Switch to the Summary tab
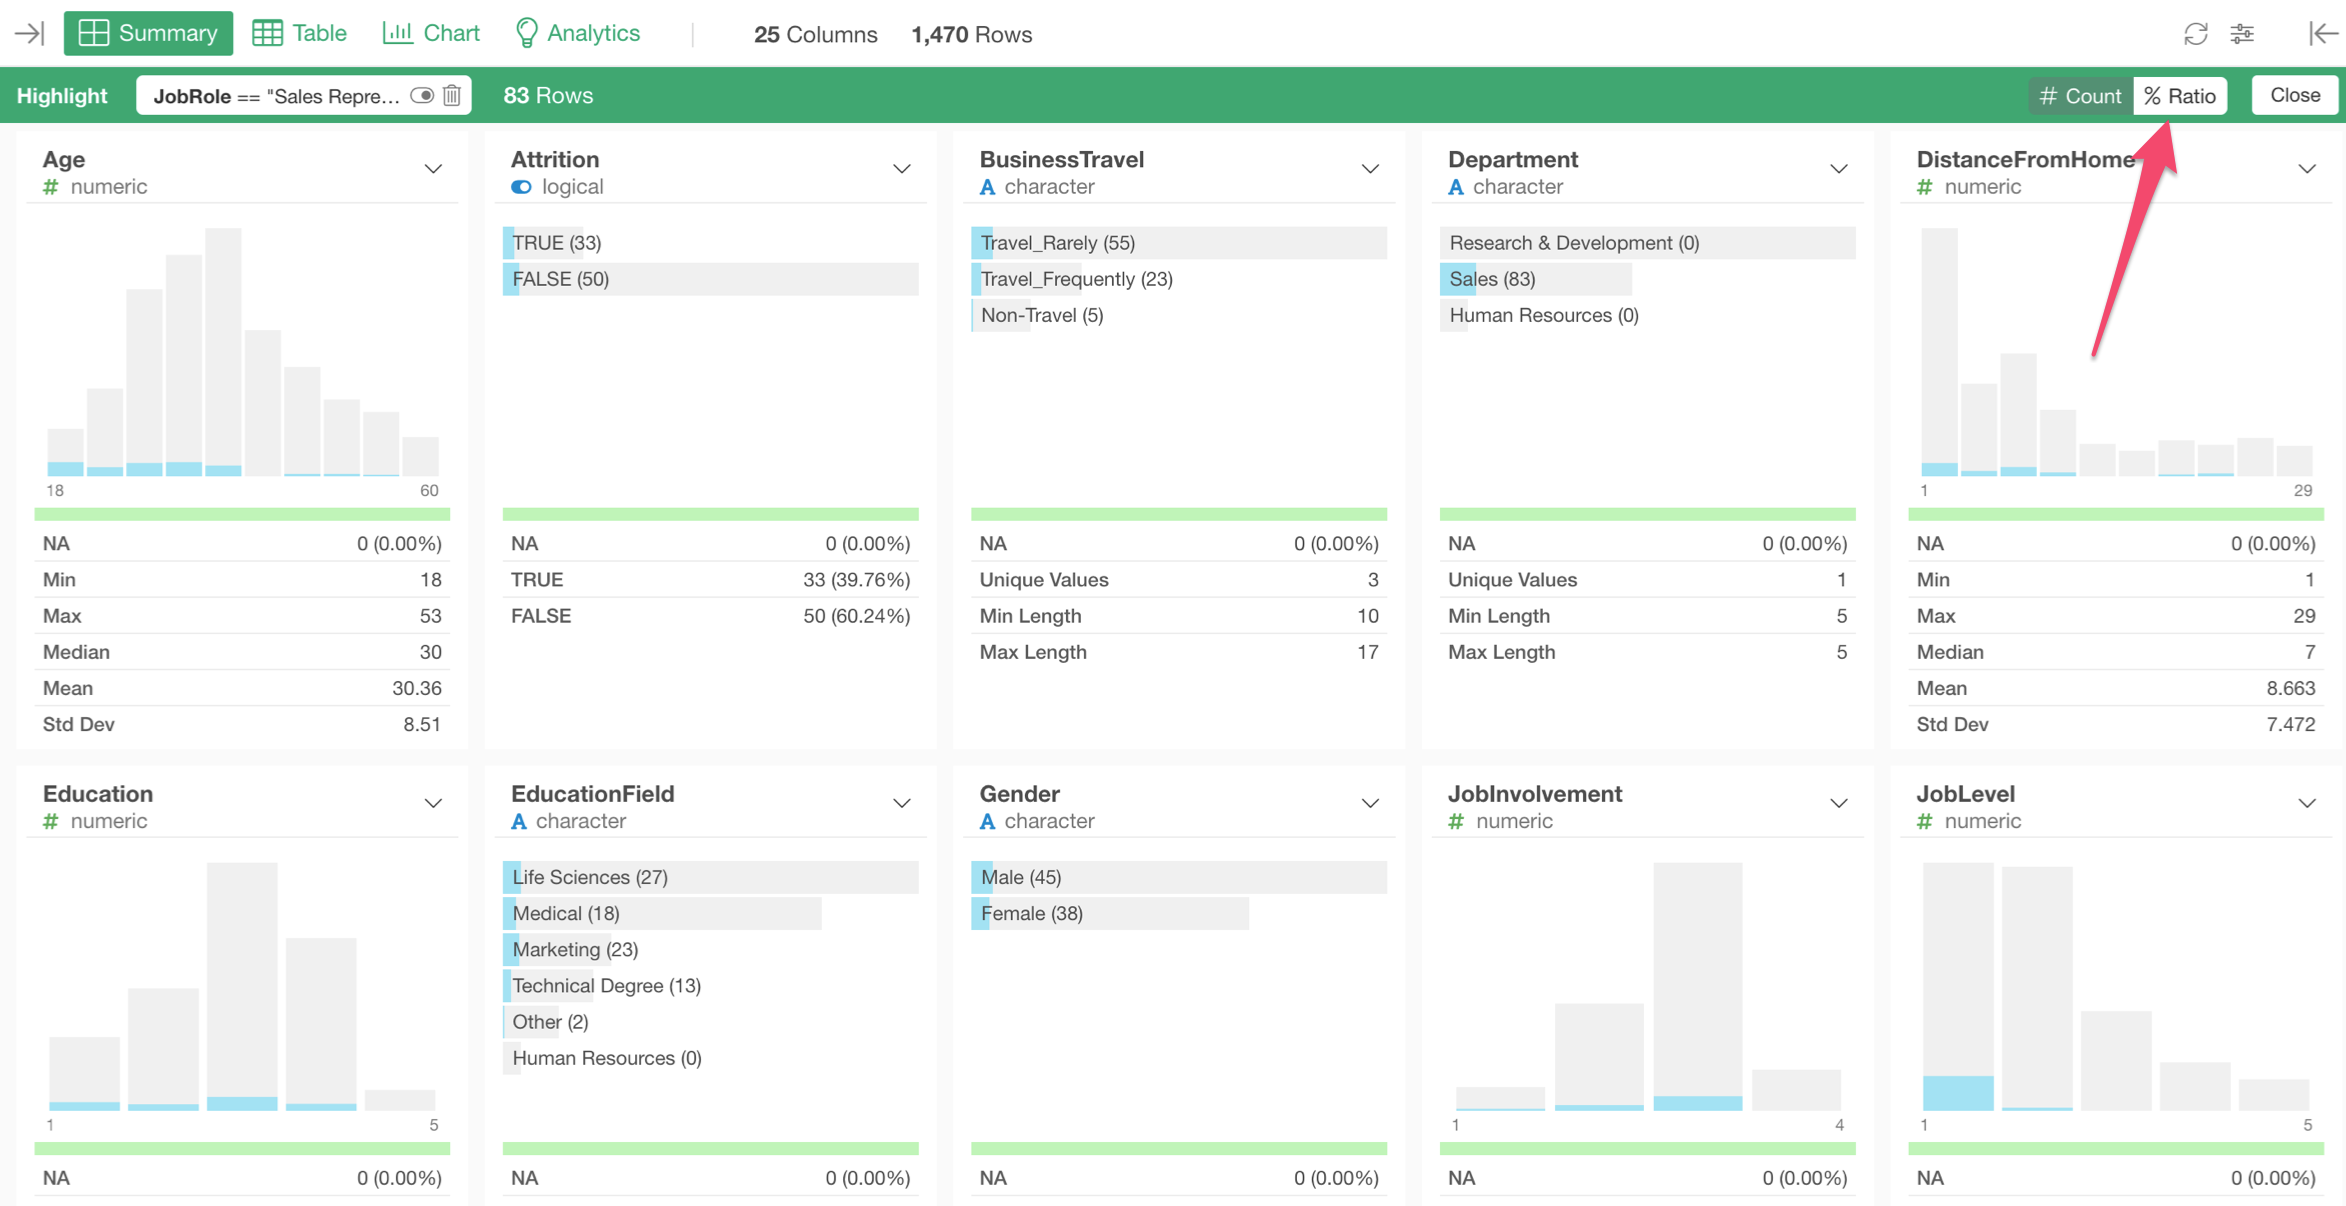Image resolution: width=2346 pixels, height=1206 pixels. pyautogui.click(x=148, y=32)
